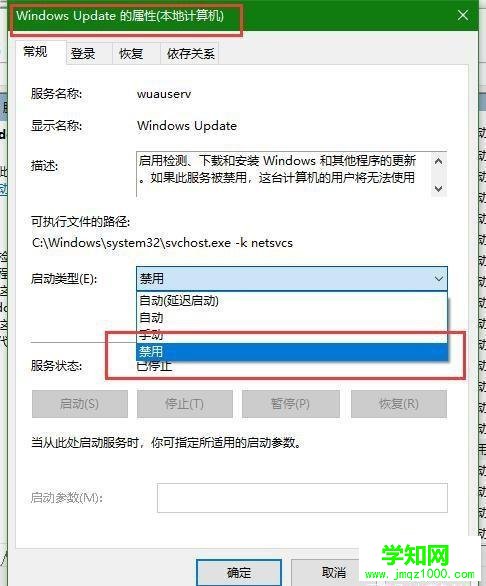Collapse the 启动类型 combo box arrow

pyautogui.click(x=439, y=279)
